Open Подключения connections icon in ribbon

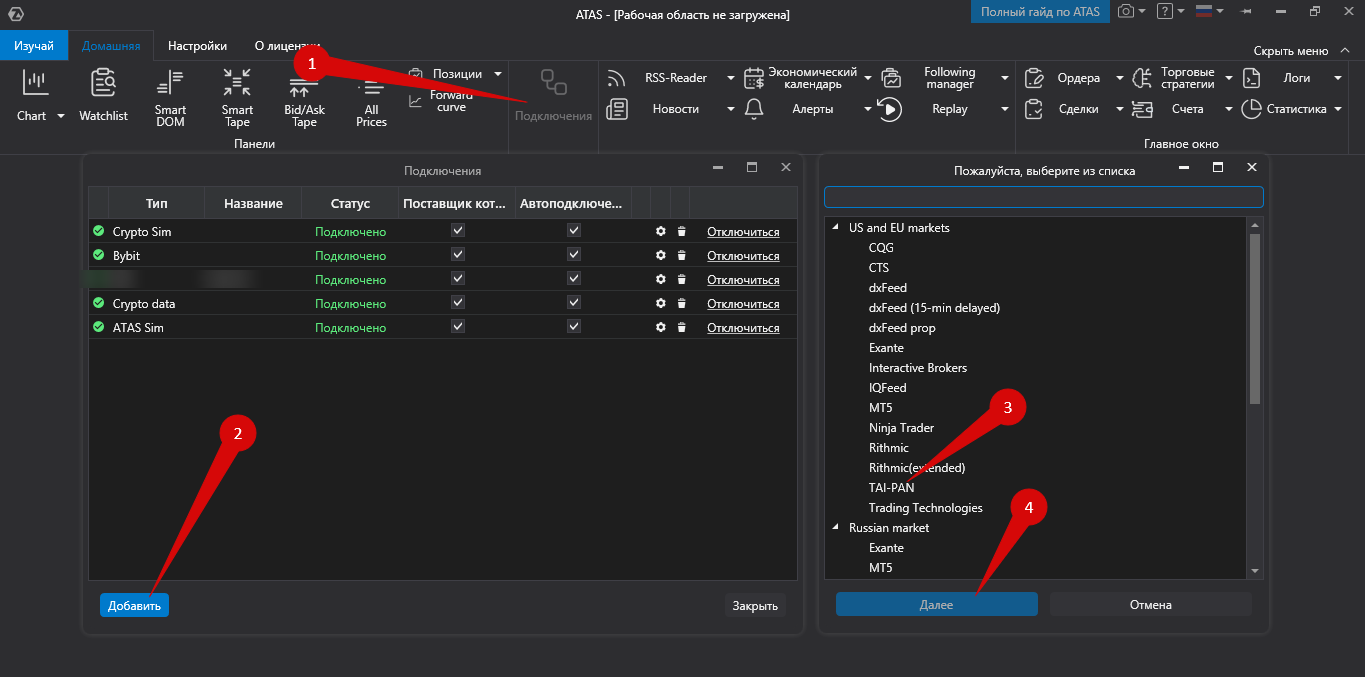point(553,83)
